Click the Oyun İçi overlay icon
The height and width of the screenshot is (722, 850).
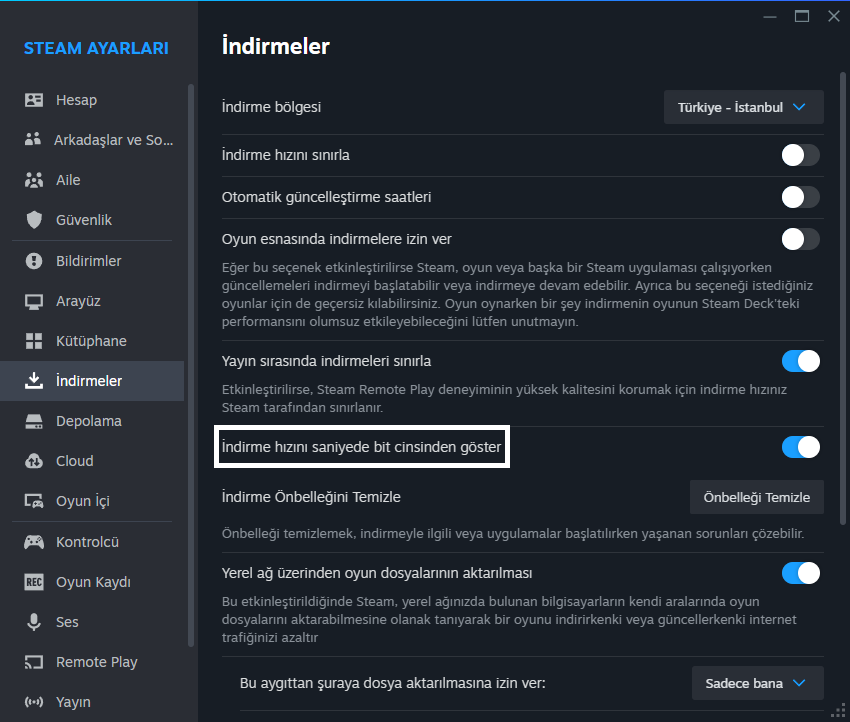coord(34,501)
